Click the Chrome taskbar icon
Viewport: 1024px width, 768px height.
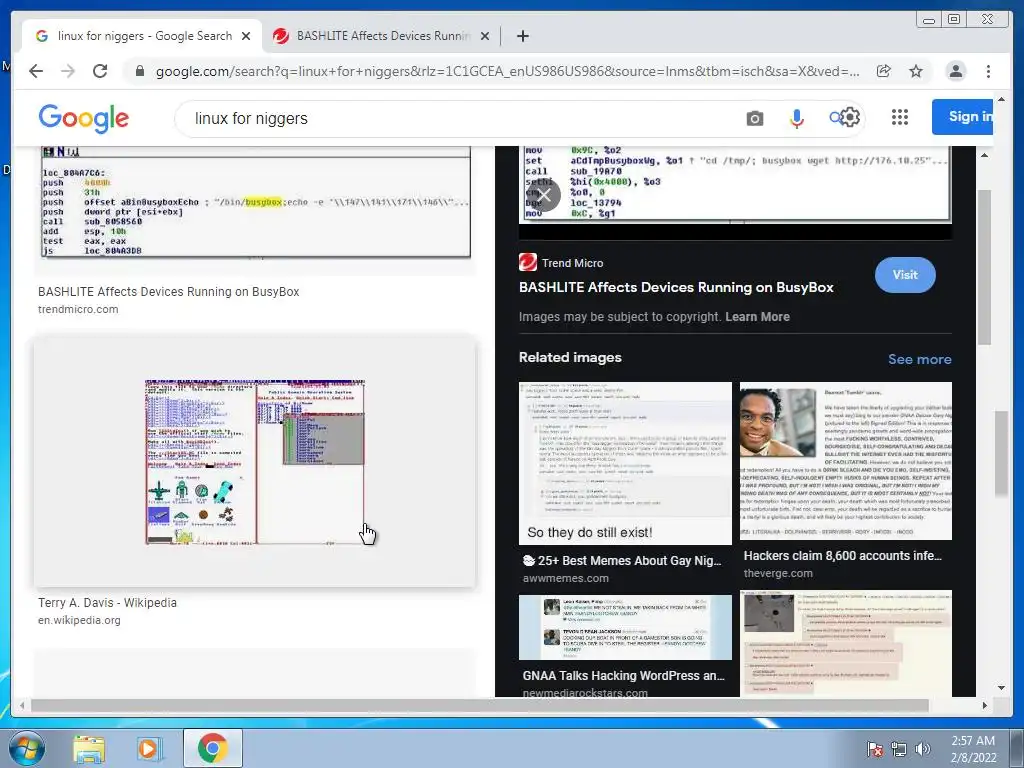[x=212, y=748]
